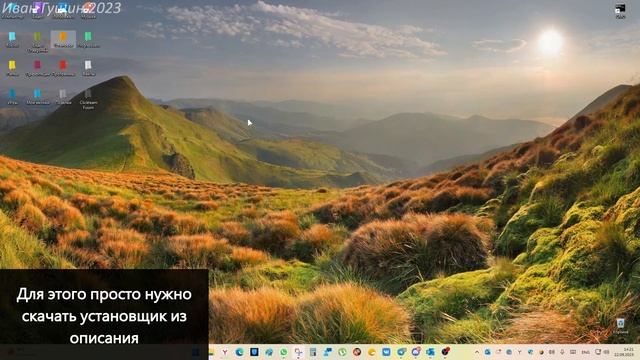The height and width of the screenshot is (360, 640).
Task: Select the desktop icon in top-right corner
Action: point(620,11)
